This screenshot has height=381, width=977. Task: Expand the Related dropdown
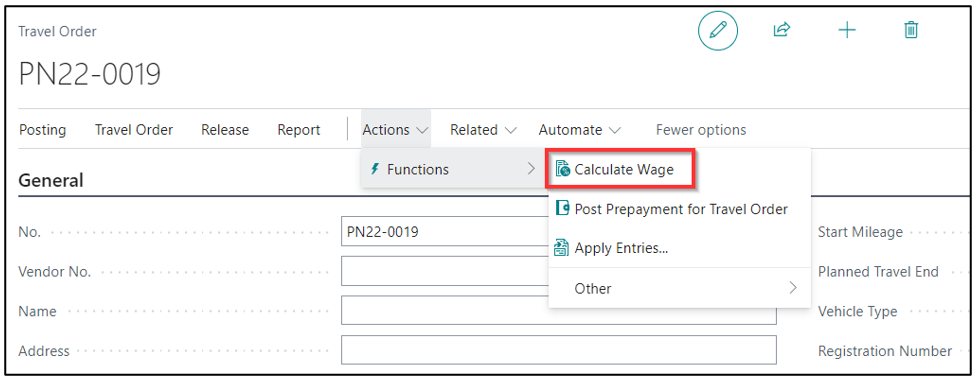[x=484, y=130]
